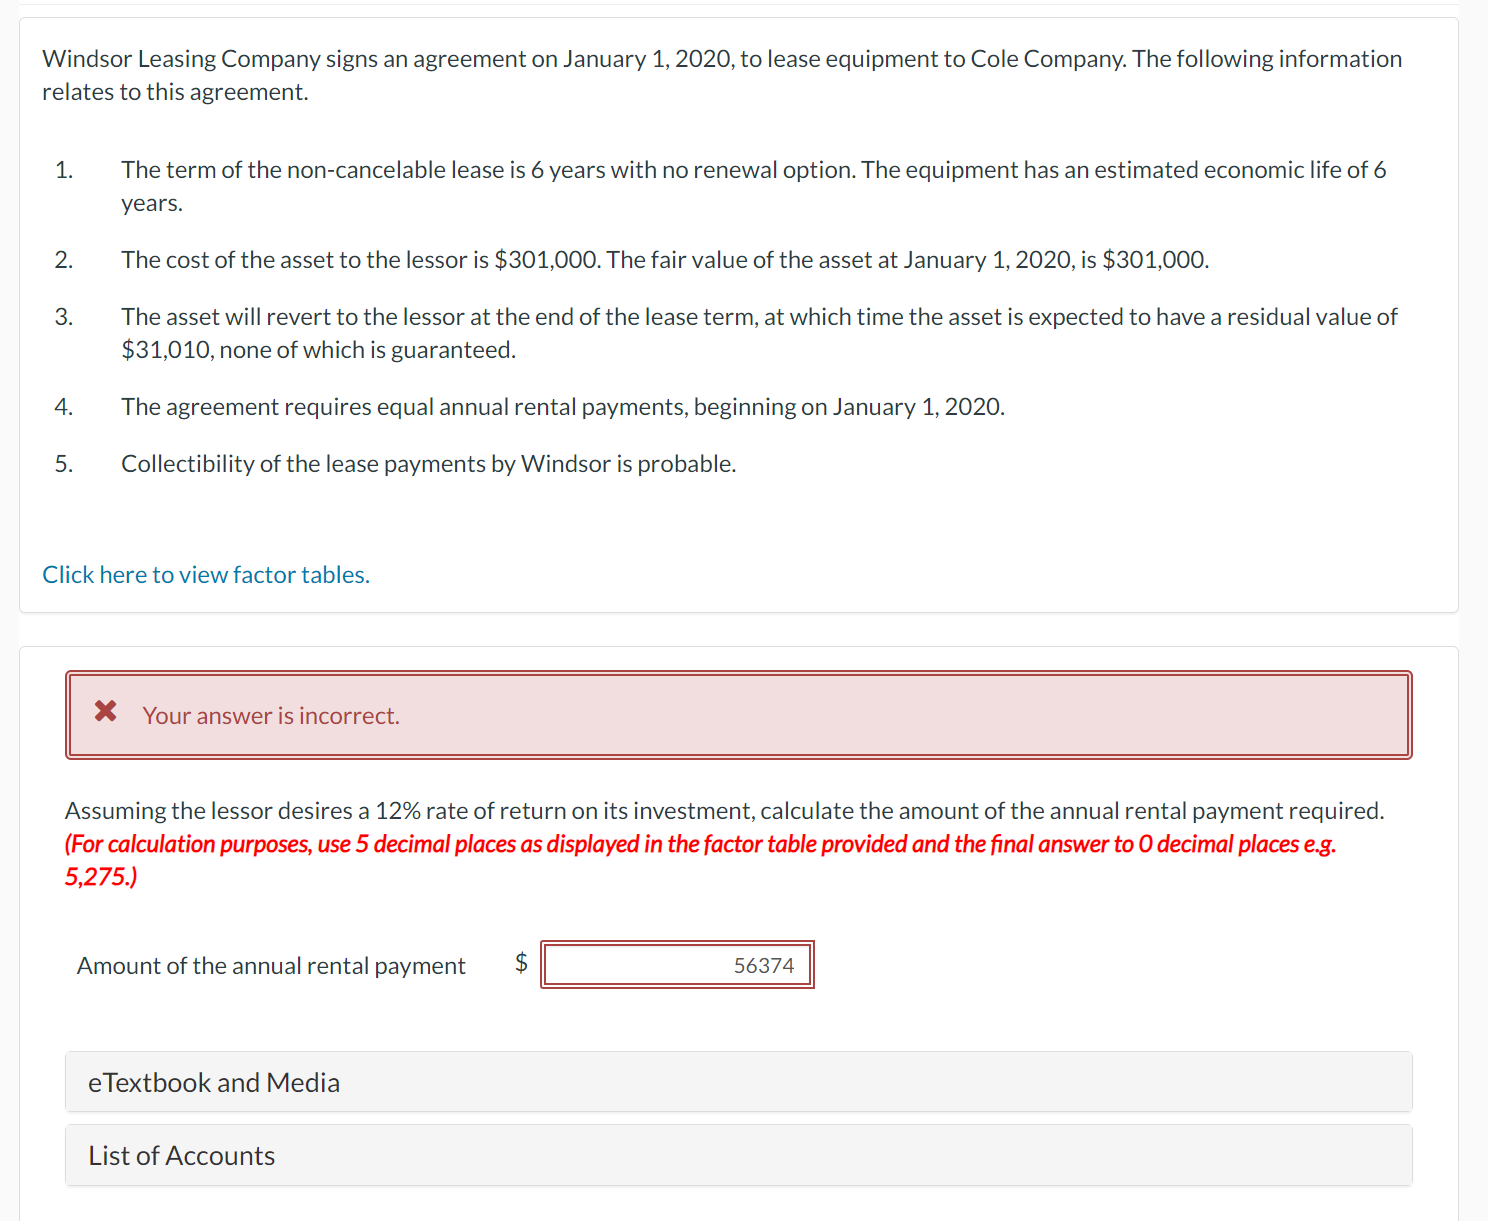The height and width of the screenshot is (1221, 1488).
Task: Select the item about equal annual rental payments
Action: pos(563,407)
